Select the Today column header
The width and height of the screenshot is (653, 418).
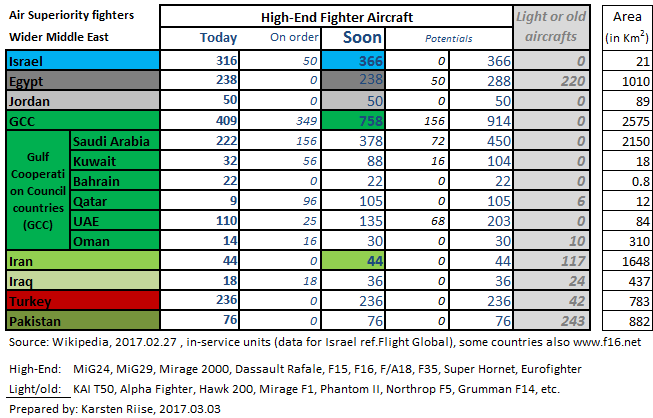click(218, 37)
